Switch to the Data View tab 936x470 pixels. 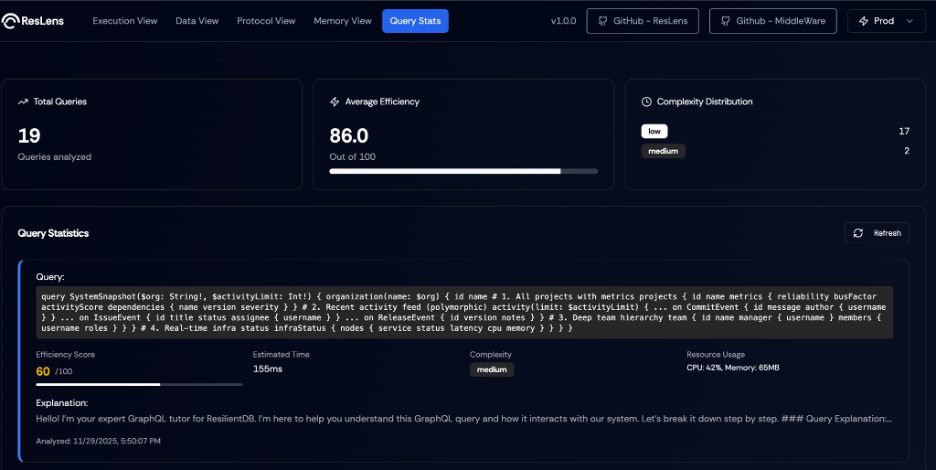pos(198,21)
